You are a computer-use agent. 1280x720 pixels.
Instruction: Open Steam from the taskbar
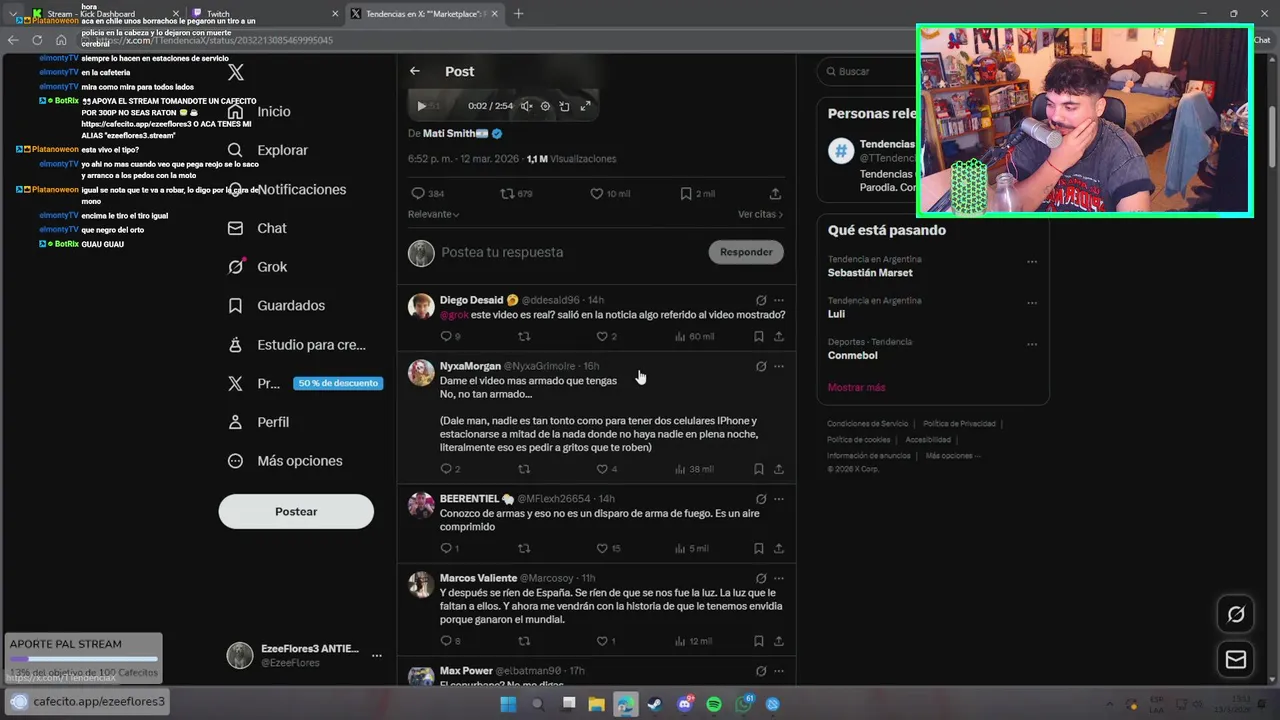point(654,704)
